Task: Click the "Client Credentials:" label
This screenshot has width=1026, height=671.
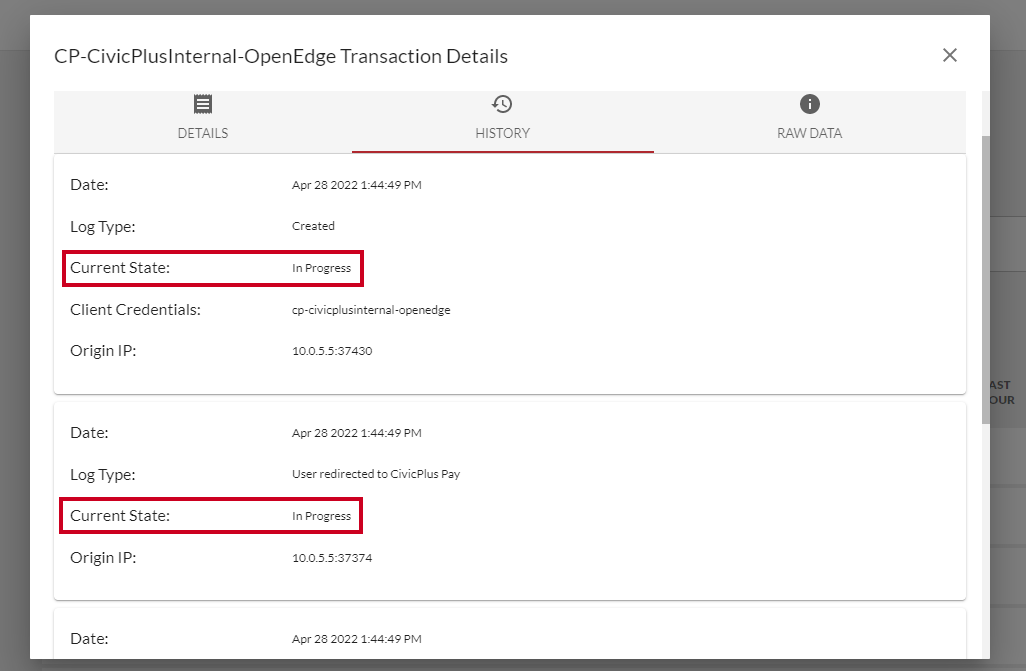Action: [x=135, y=310]
